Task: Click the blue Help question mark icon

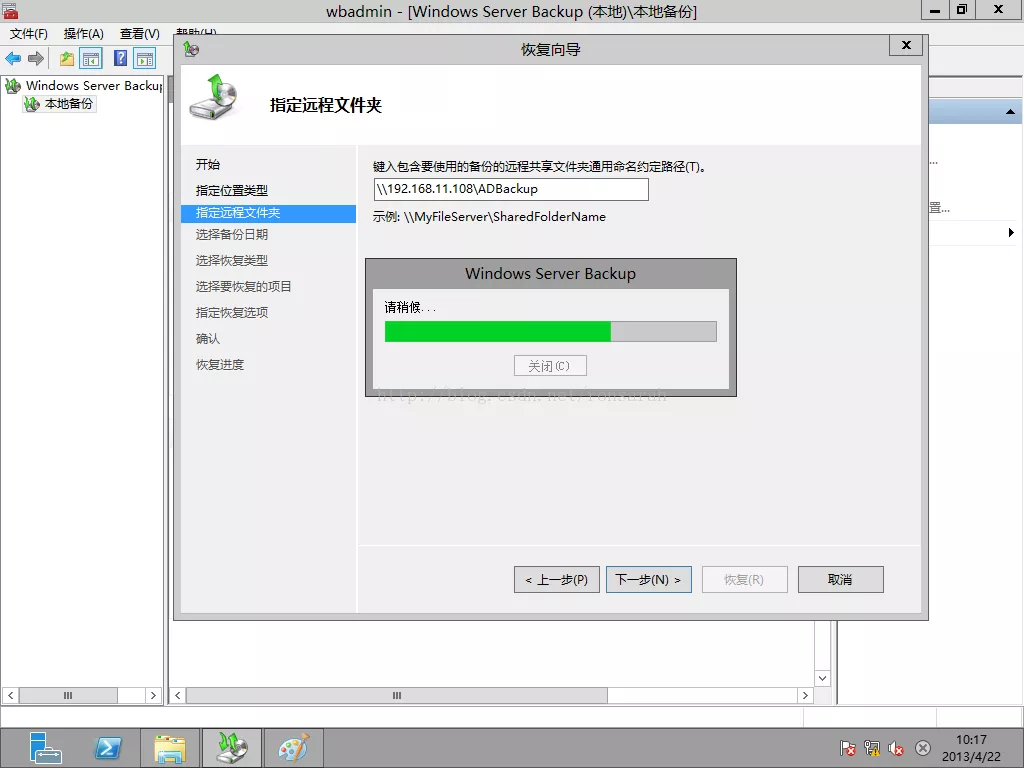Action: pyautogui.click(x=120, y=59)
